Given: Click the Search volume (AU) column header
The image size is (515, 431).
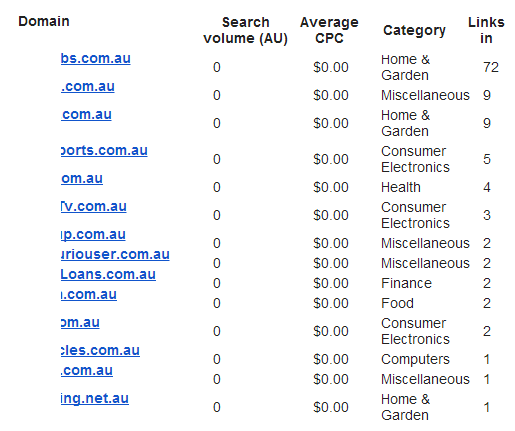Looking at the screenshot, I should (x=246, y=30).
